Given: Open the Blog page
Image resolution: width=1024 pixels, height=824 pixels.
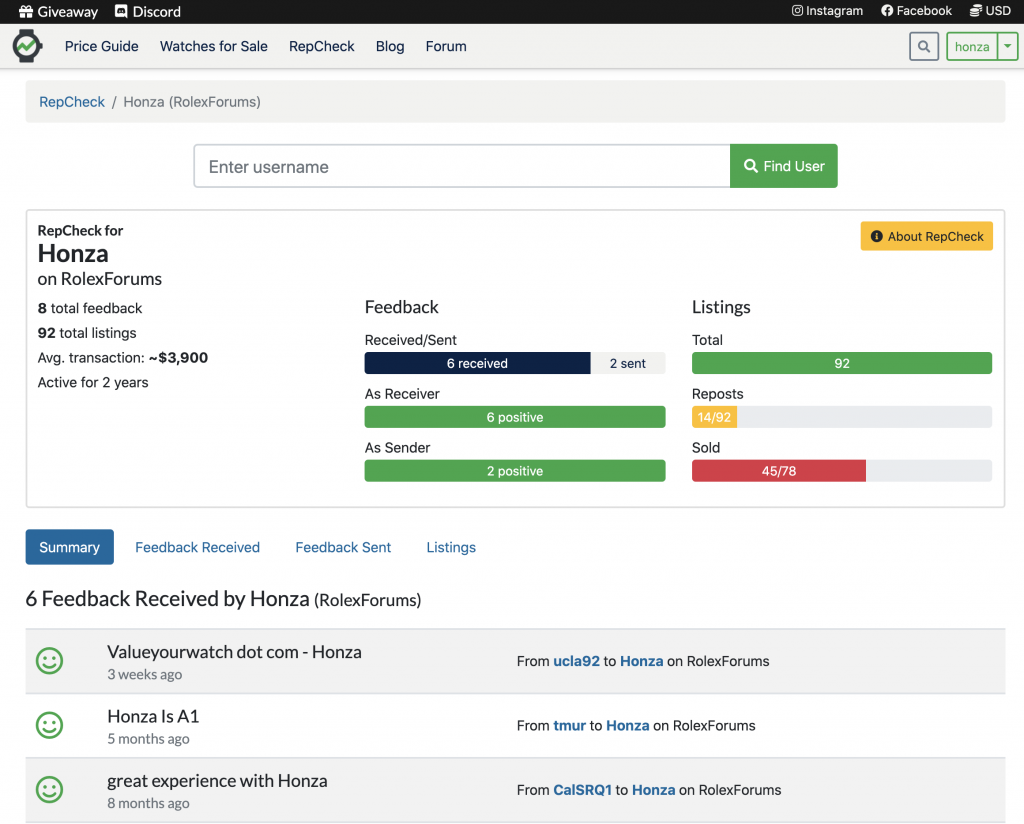Looking at the screenshot, I should coord(390,46).
